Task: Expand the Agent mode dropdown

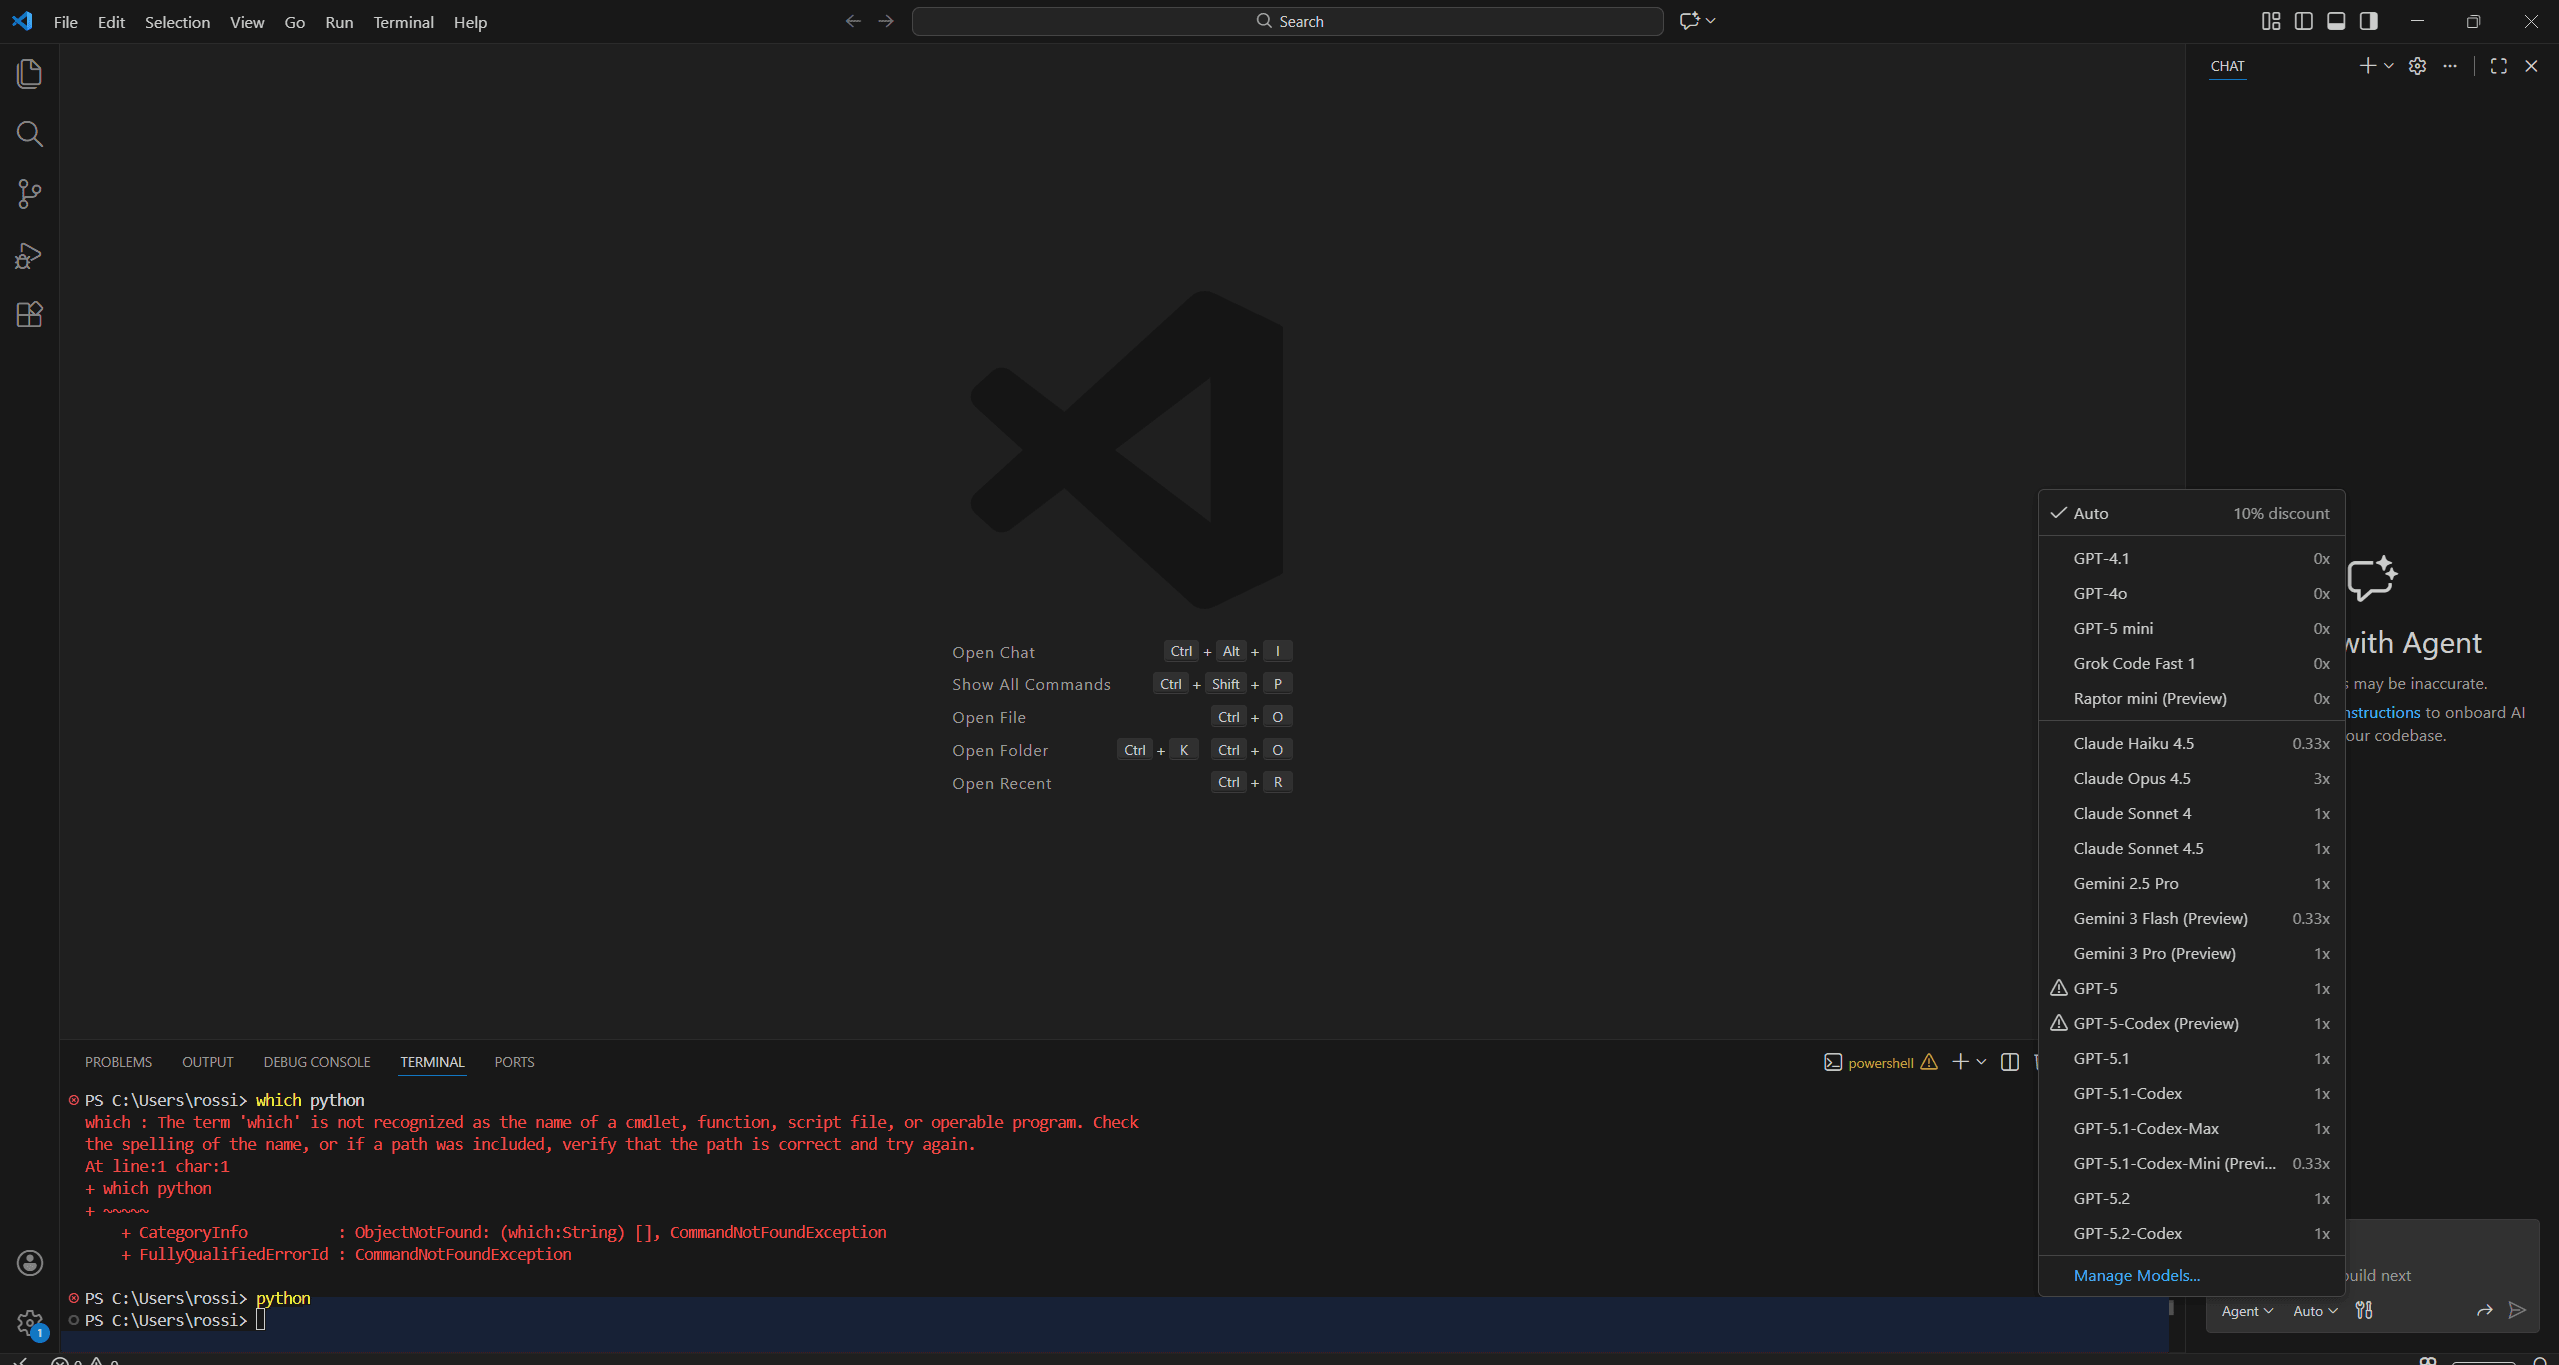Action: [2247, 1311]
